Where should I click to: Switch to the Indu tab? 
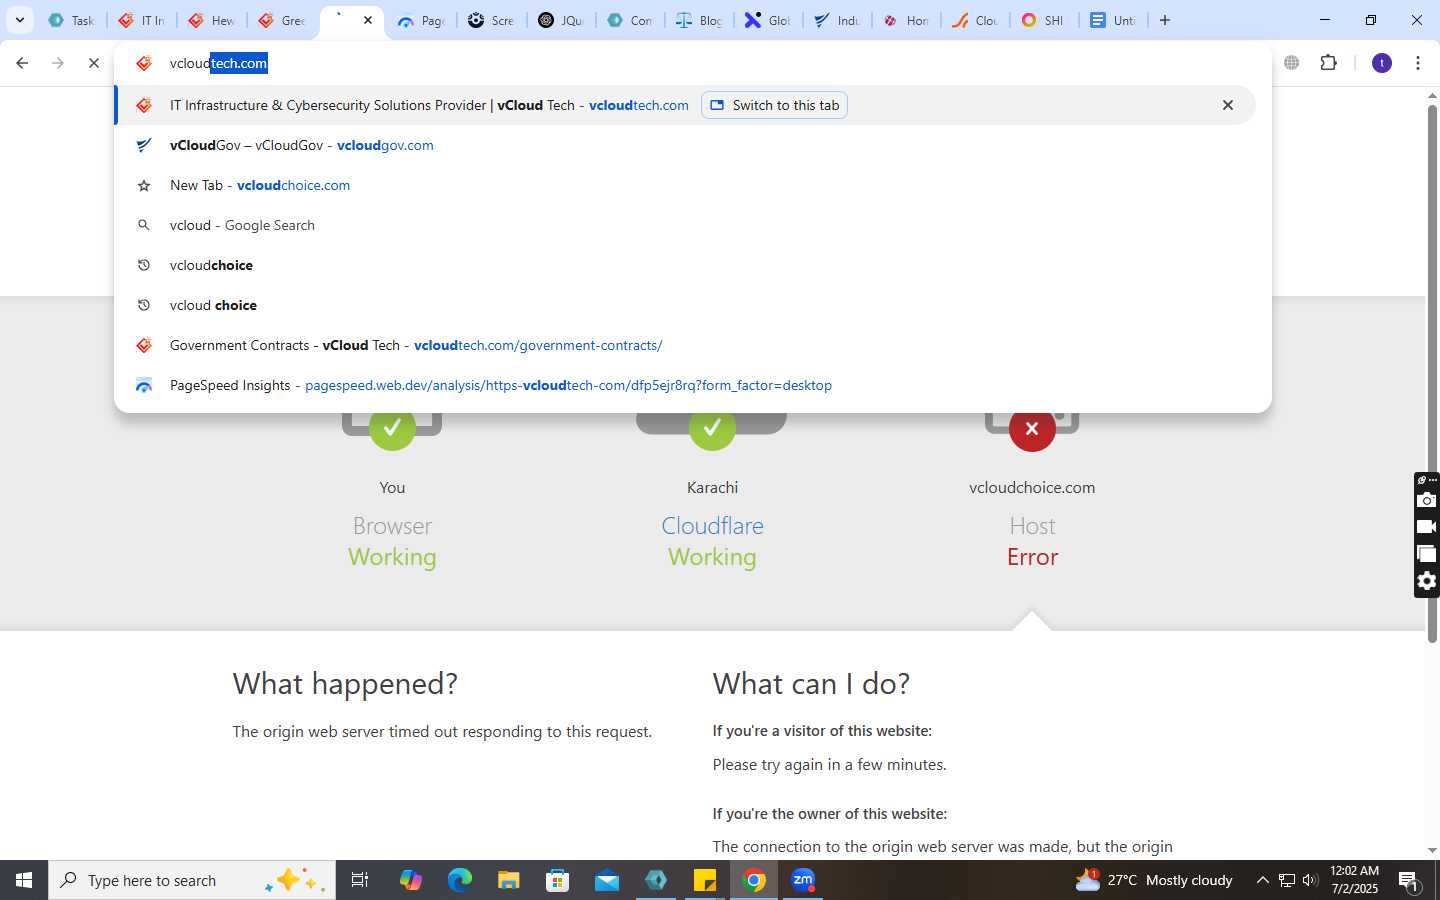click(x=837, y=20)
